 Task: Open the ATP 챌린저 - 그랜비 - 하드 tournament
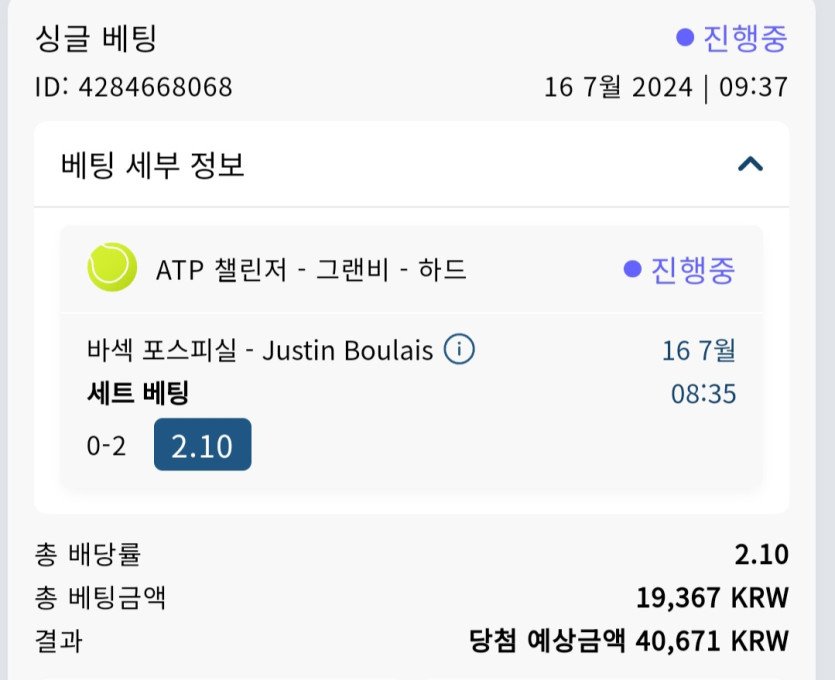click(x=311, y=269)
